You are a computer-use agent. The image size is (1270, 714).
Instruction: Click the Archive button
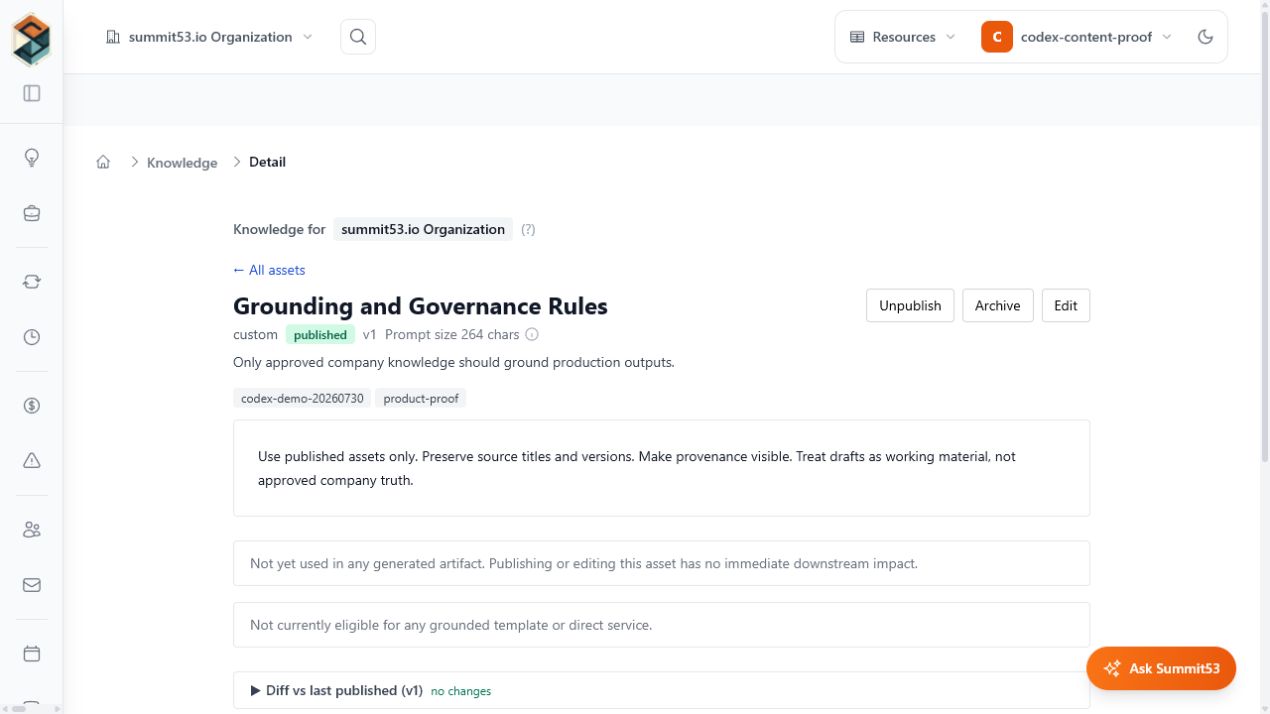pos(998,306)
